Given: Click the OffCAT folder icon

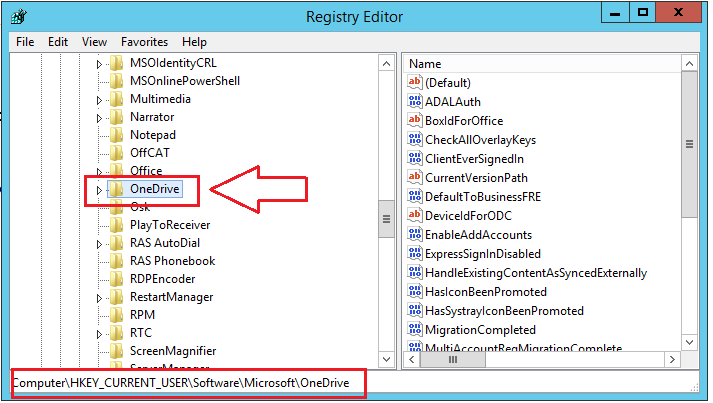Looking at the screenshot, I should coord(117,153).
